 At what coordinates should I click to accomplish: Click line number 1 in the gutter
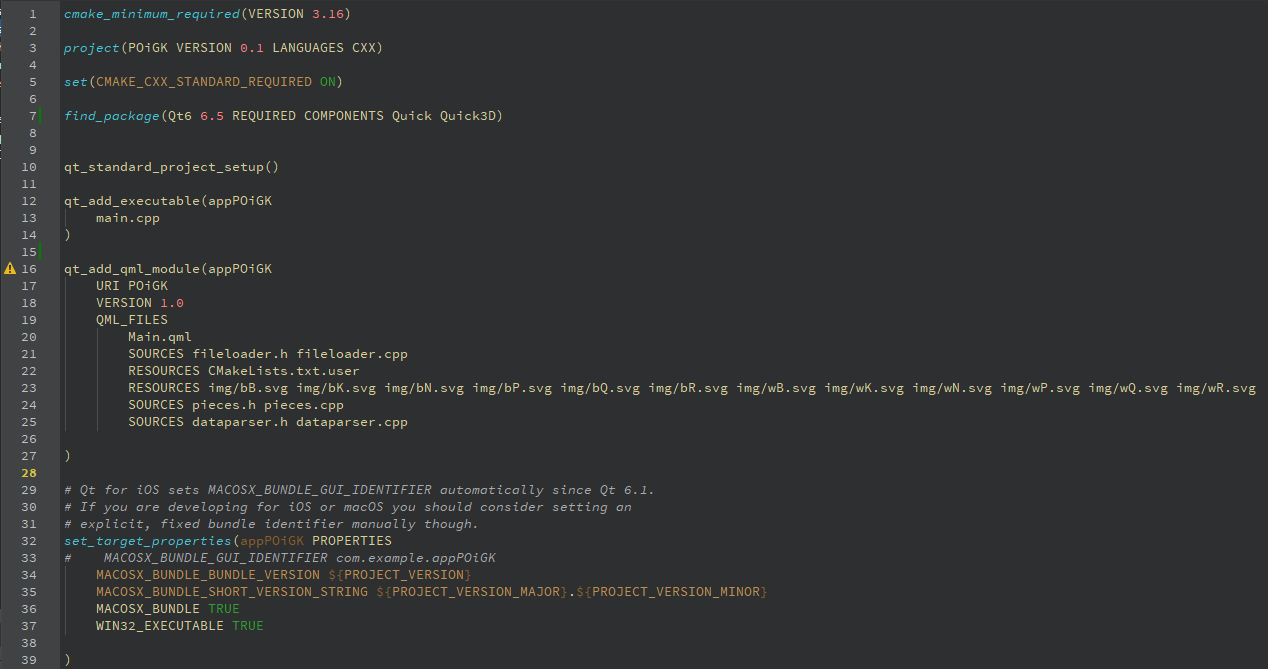pos(33,14)
